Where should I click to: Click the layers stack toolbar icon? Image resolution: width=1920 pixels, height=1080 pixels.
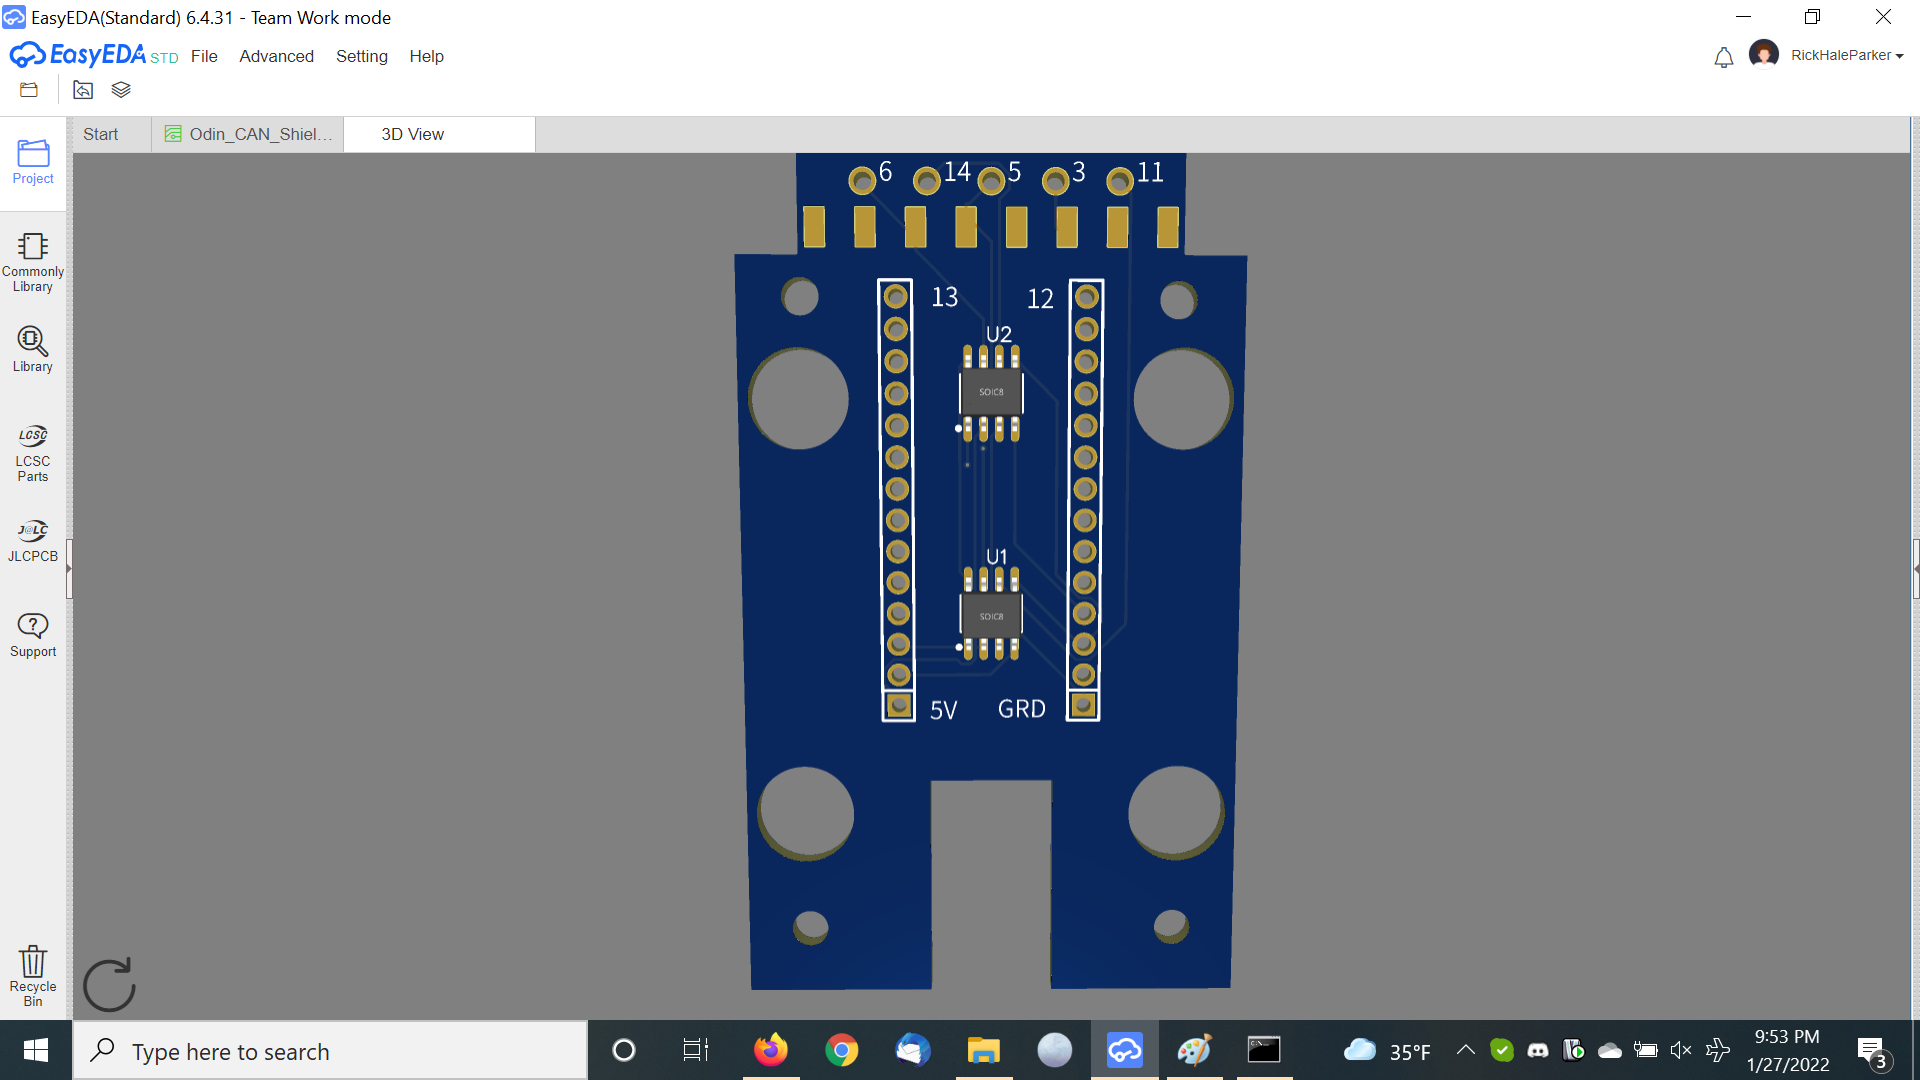coord(121,90)
